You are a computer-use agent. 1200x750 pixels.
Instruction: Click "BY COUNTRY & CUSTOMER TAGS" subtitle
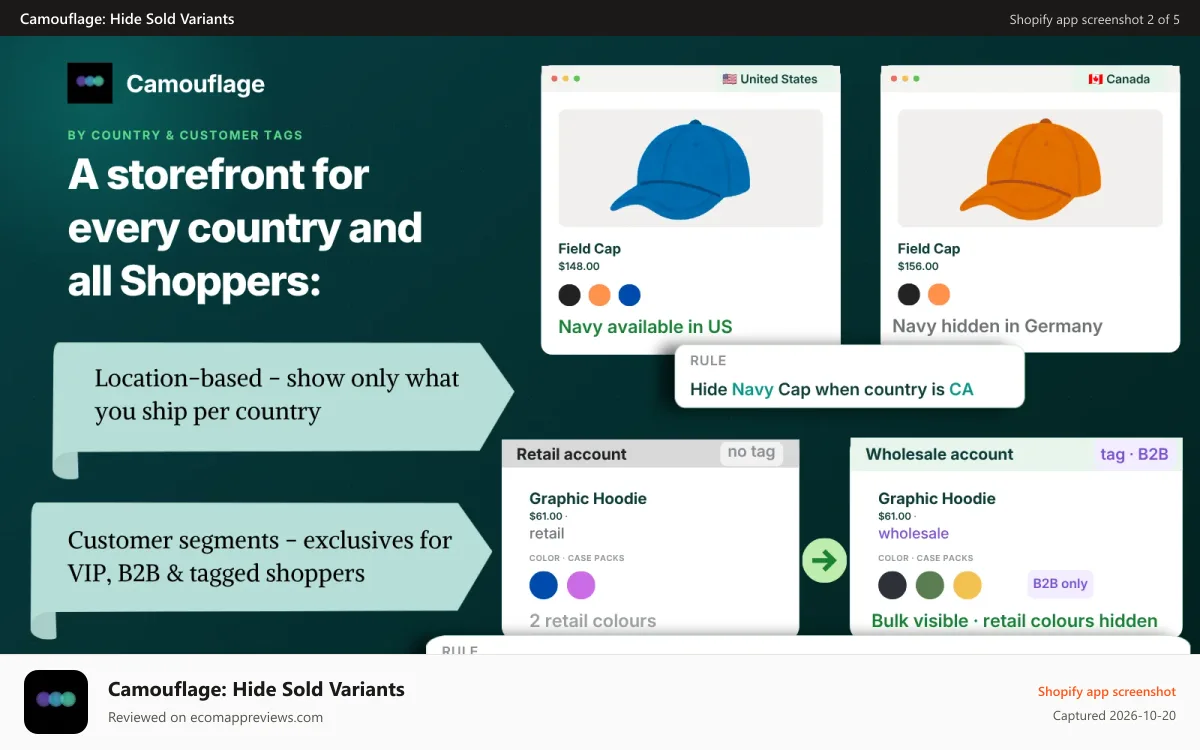(x=185, y=135)
